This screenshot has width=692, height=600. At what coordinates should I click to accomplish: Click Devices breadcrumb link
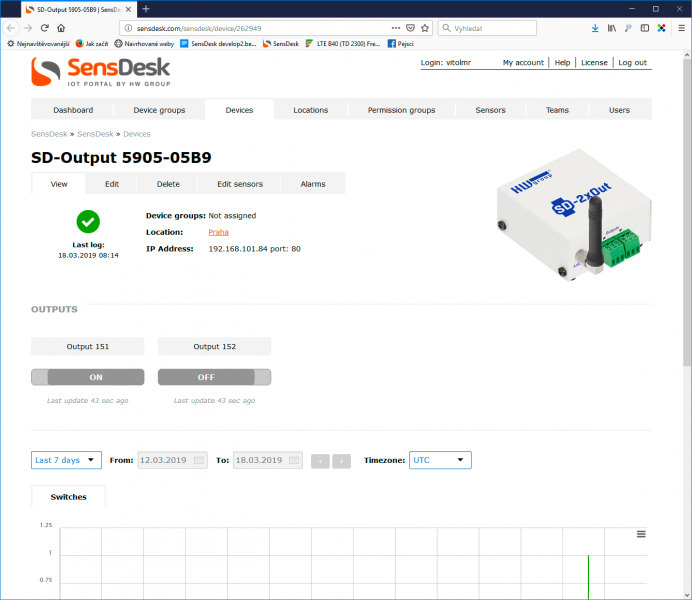click(137, 134)
